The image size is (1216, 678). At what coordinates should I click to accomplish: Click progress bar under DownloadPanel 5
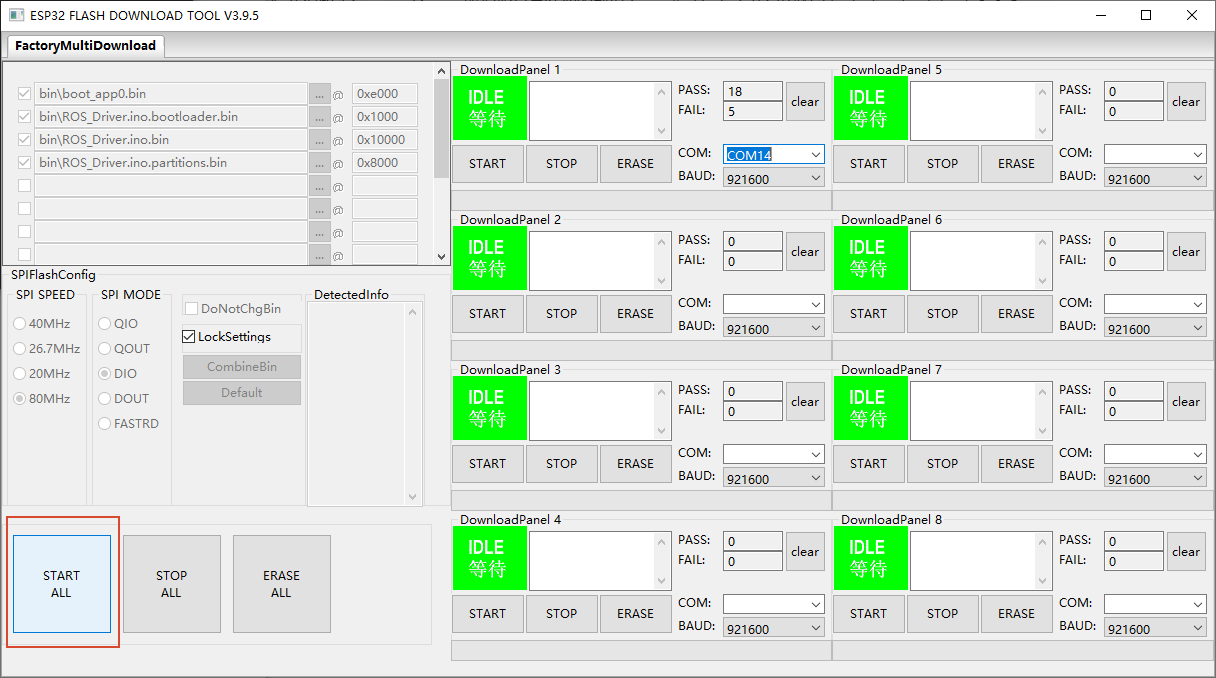tap(1022, 200)
